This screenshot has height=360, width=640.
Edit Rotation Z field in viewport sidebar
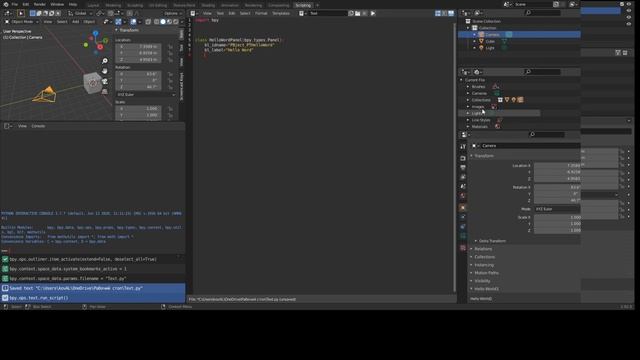(x=138, y=87)
